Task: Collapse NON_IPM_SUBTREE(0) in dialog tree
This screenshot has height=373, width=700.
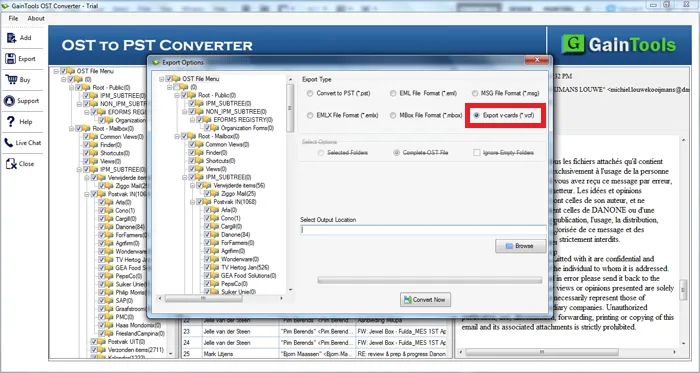Action: click(185, 112)
